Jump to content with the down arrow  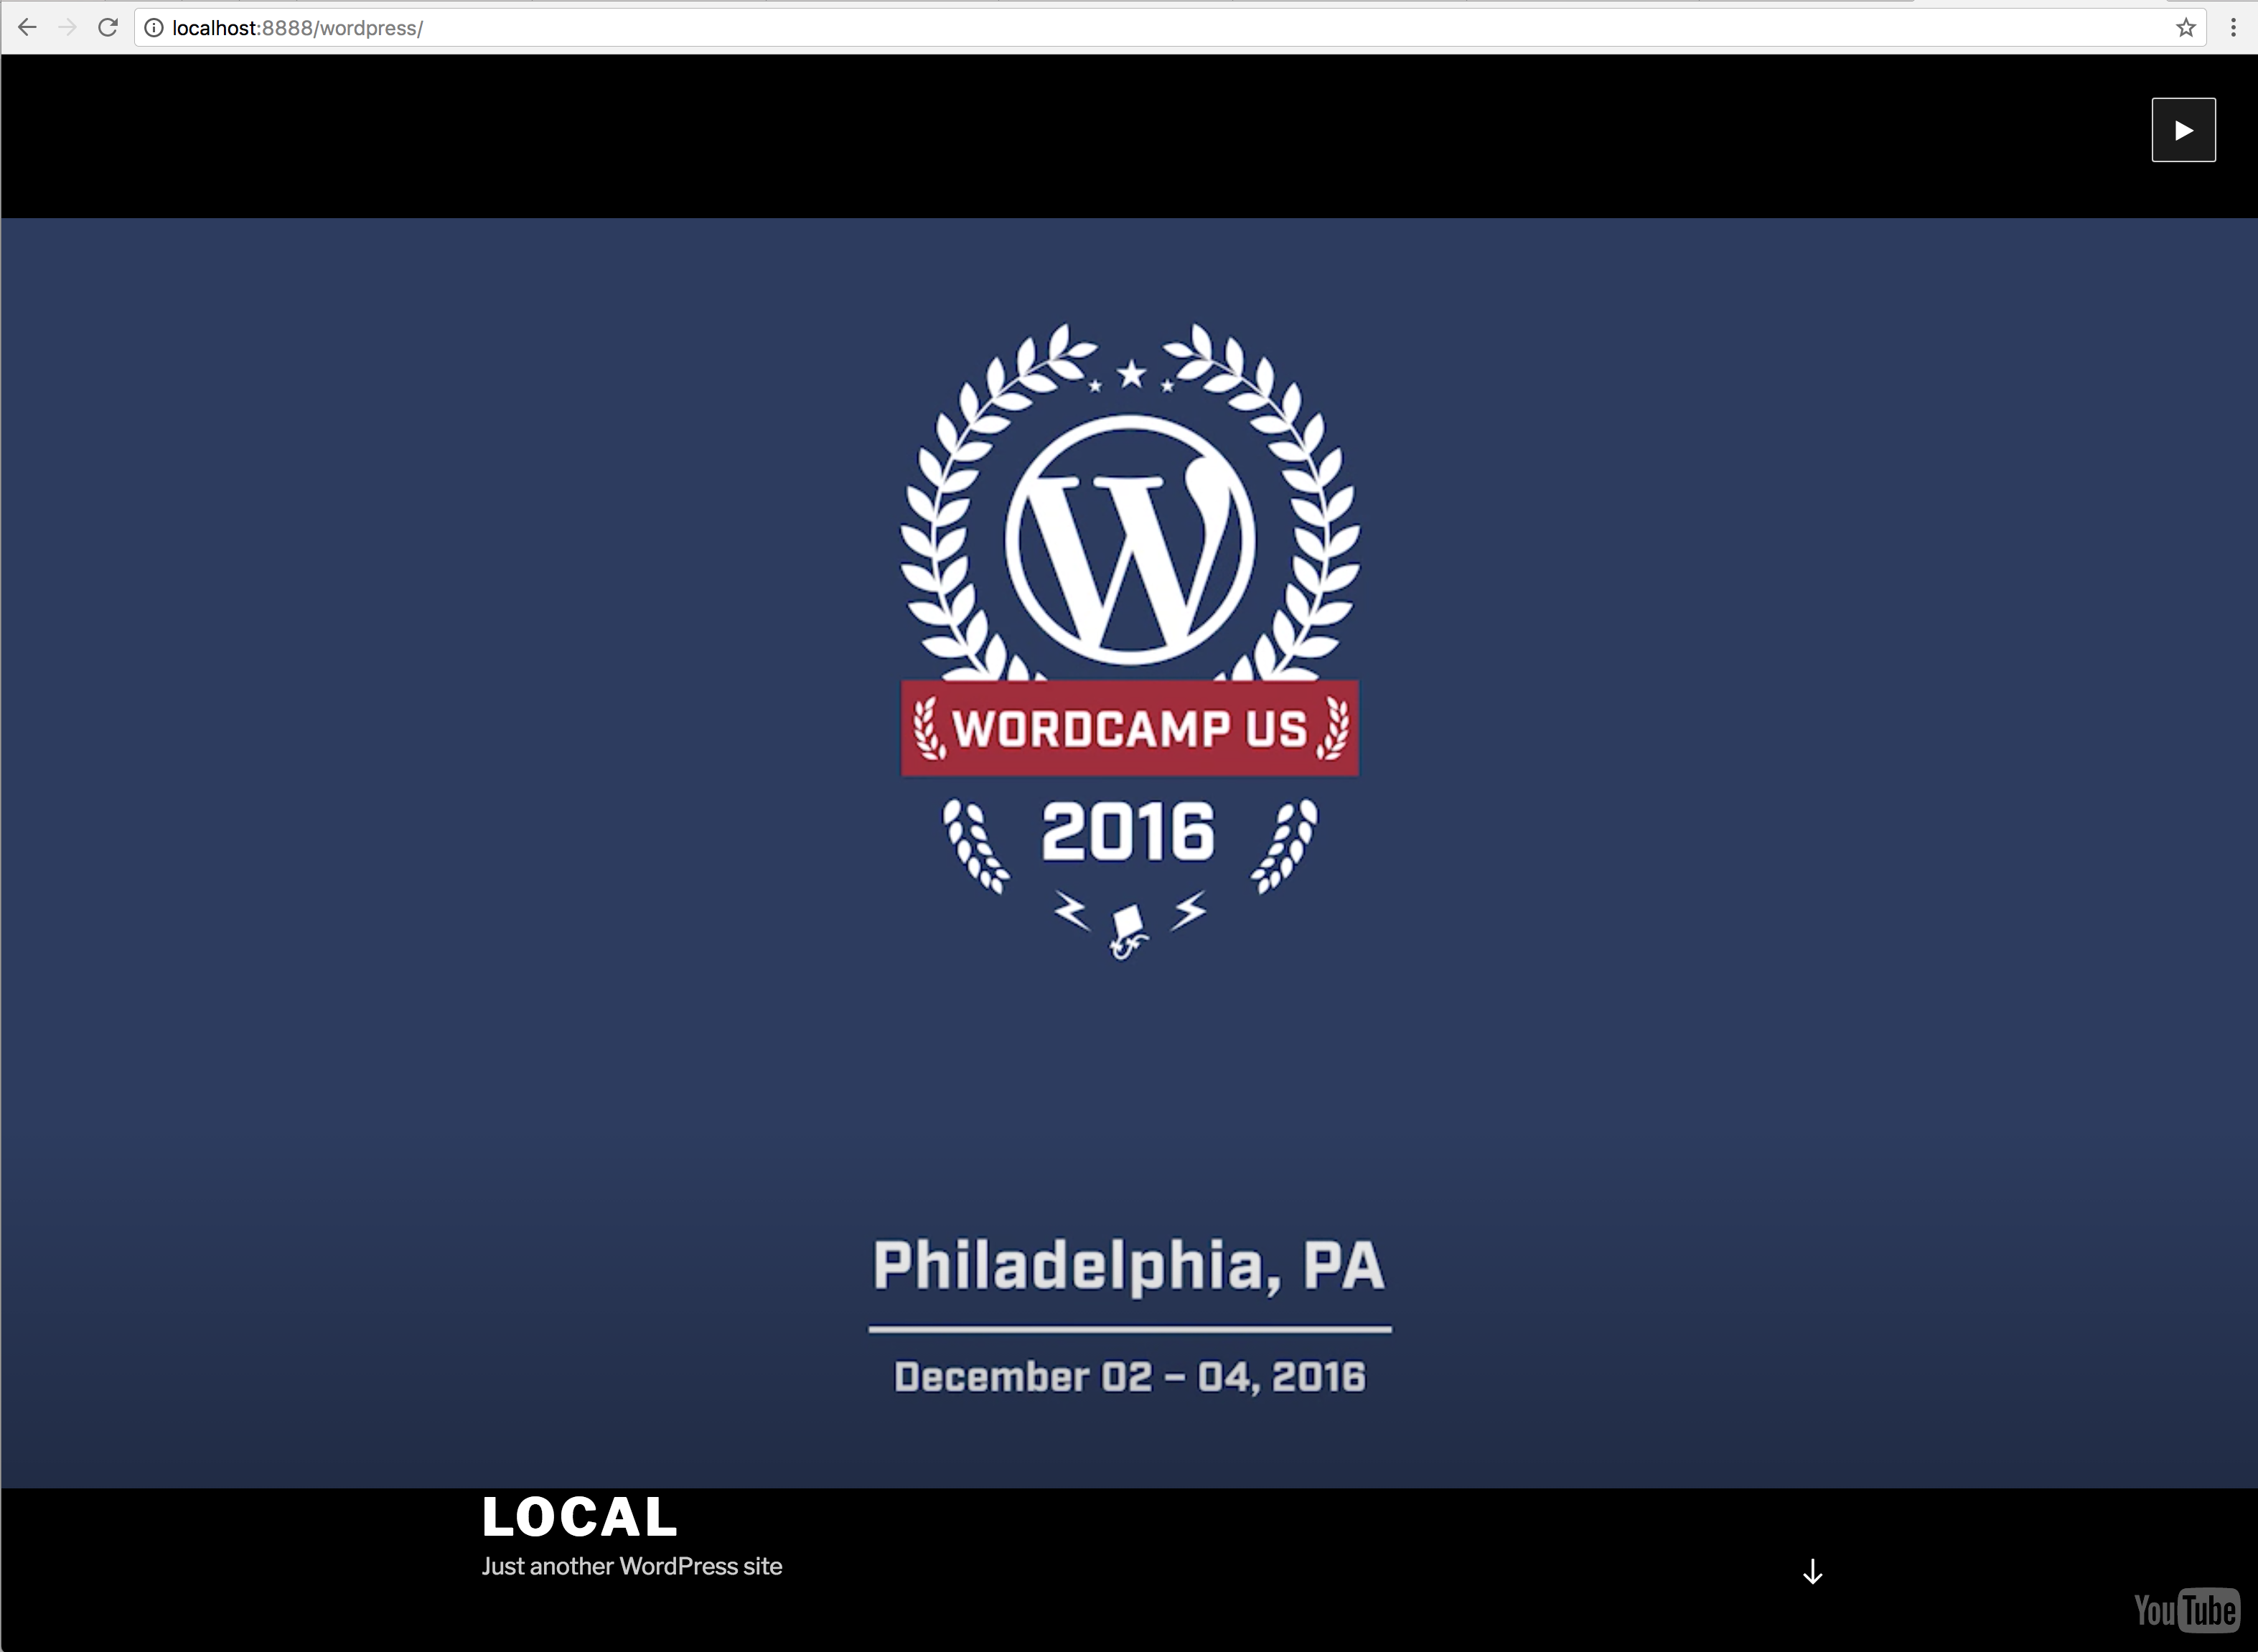coord(1812,1572)
